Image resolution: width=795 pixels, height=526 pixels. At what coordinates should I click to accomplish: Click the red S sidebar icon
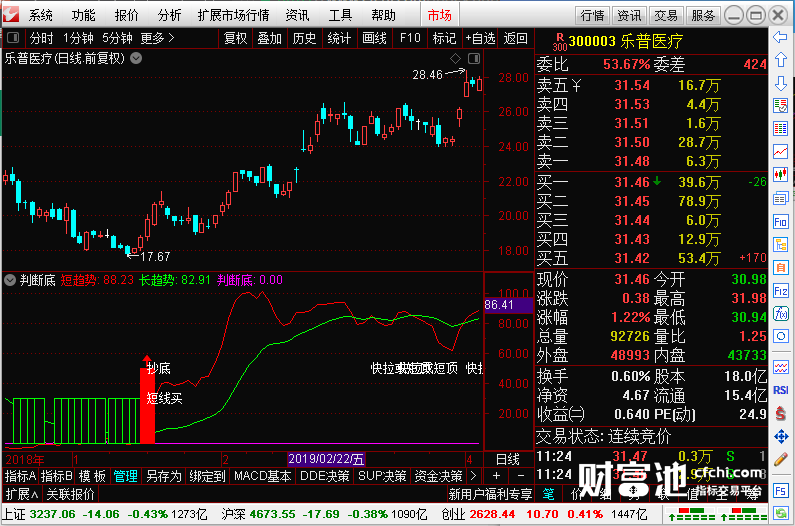click(780, 413)
